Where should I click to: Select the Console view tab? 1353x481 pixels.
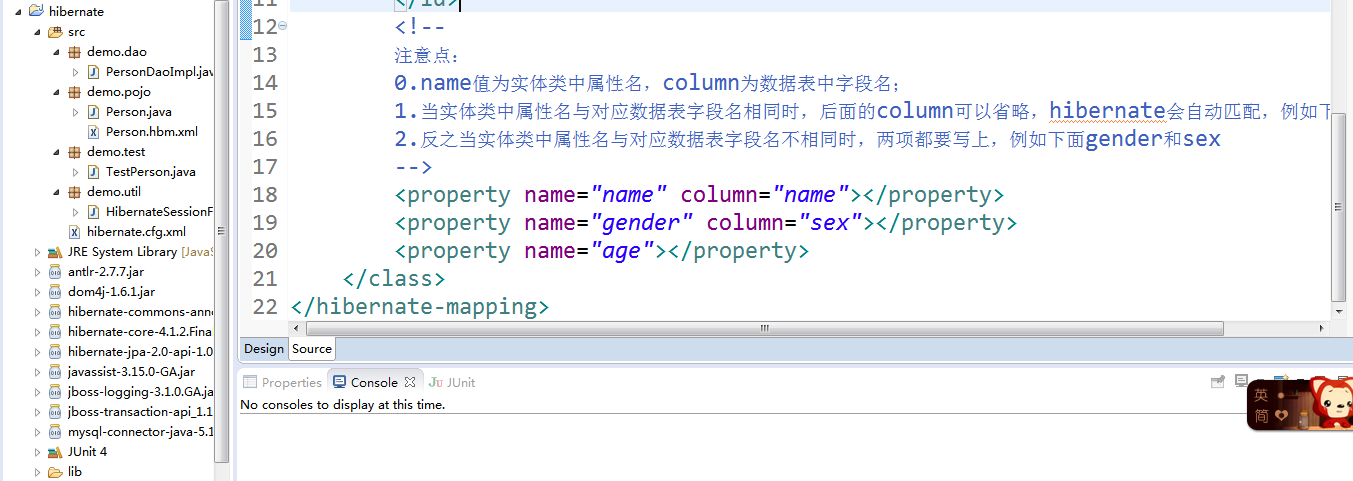374,382
